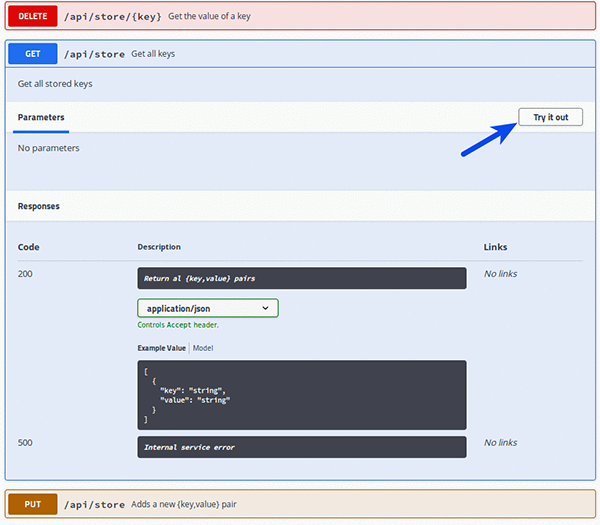Click the GET /api/store path link
This screenshot has width=600, height=525.
(94, 54)
